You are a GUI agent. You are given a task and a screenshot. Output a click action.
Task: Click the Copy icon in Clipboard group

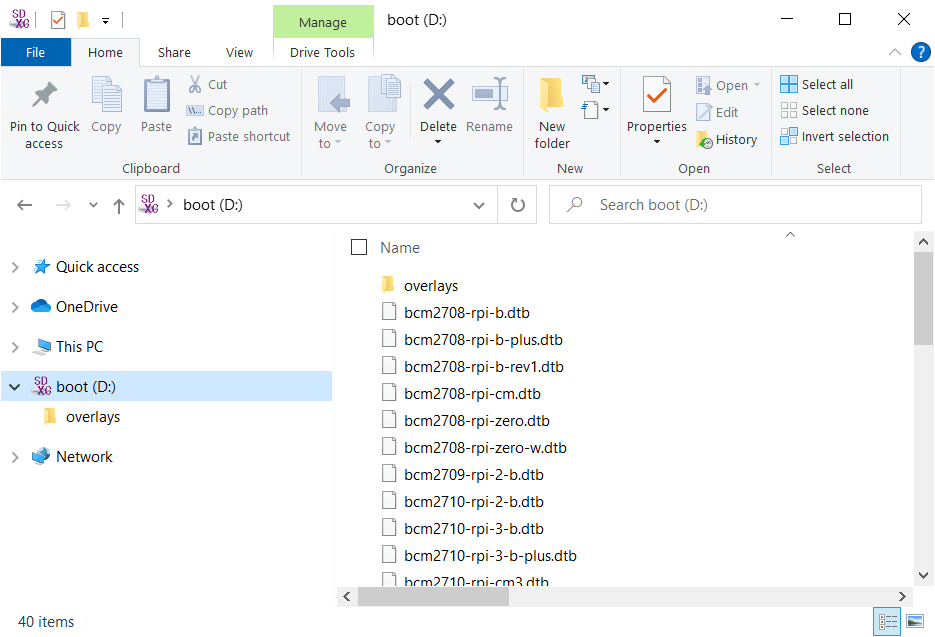[x=106, y=94]
